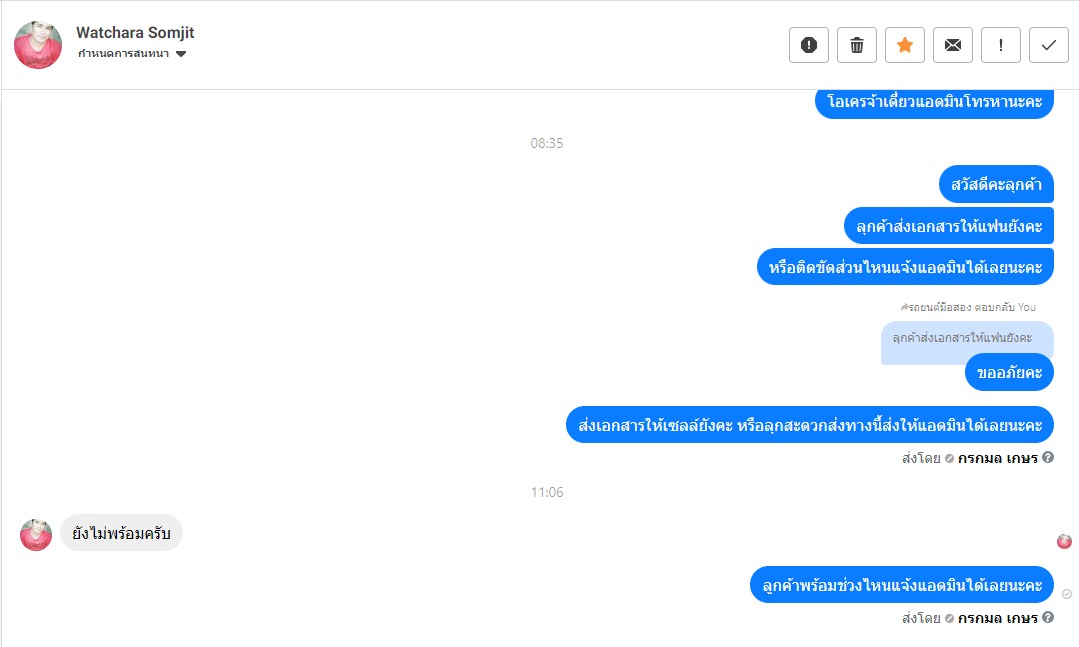Image resolution: width=1079 pixels, height=647 pixels.
Task: Click the exclamation mark priority icon
Action: [1001, 45]
